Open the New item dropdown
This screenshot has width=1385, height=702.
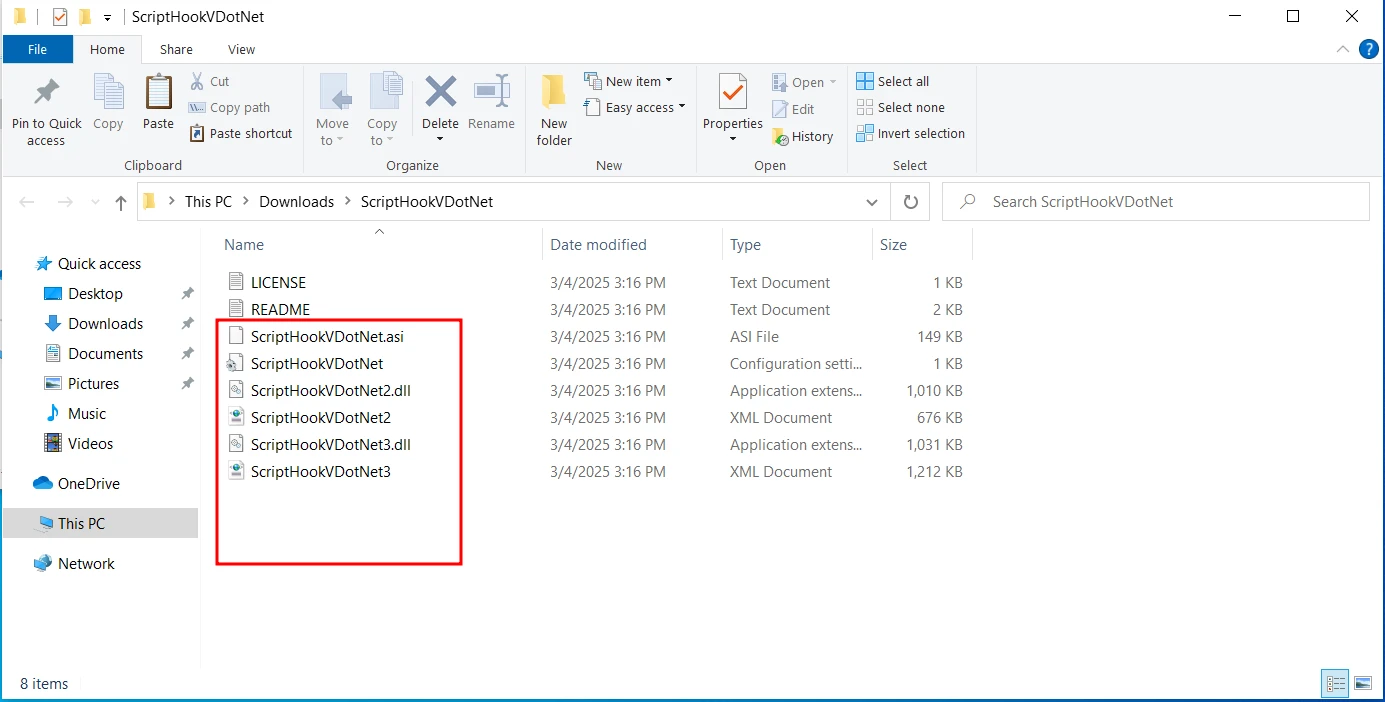coord(628,81)
